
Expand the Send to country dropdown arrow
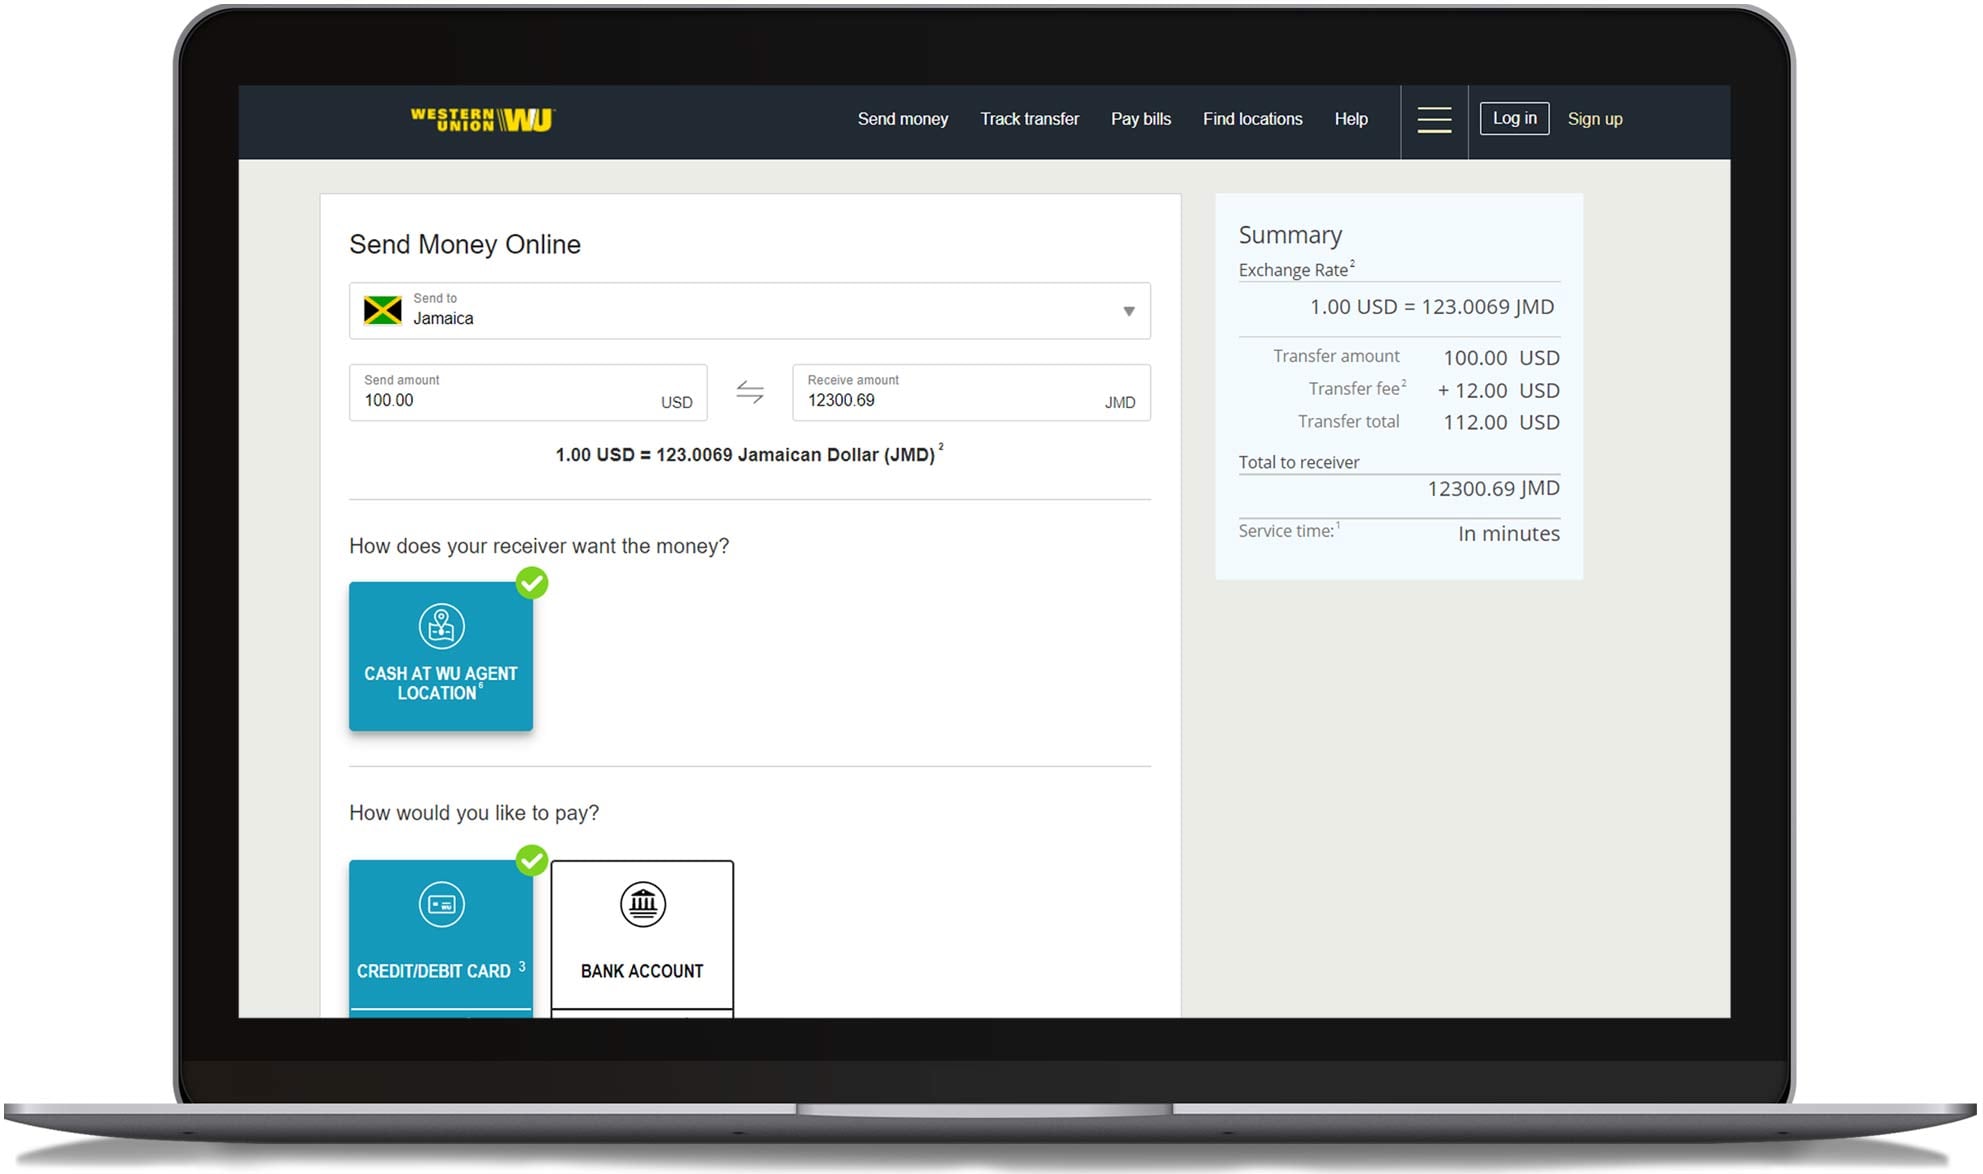pyautogui.click(x=1128, y=311)
